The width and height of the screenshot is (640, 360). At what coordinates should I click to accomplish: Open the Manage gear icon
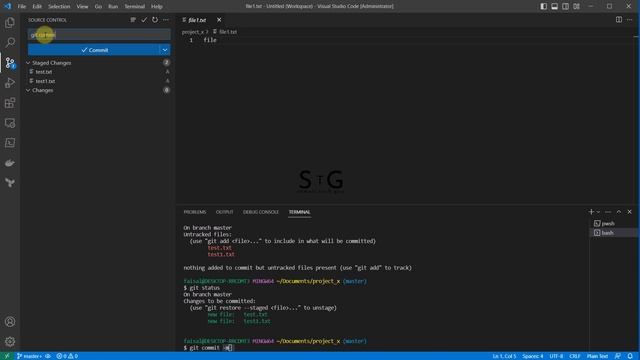10,341
